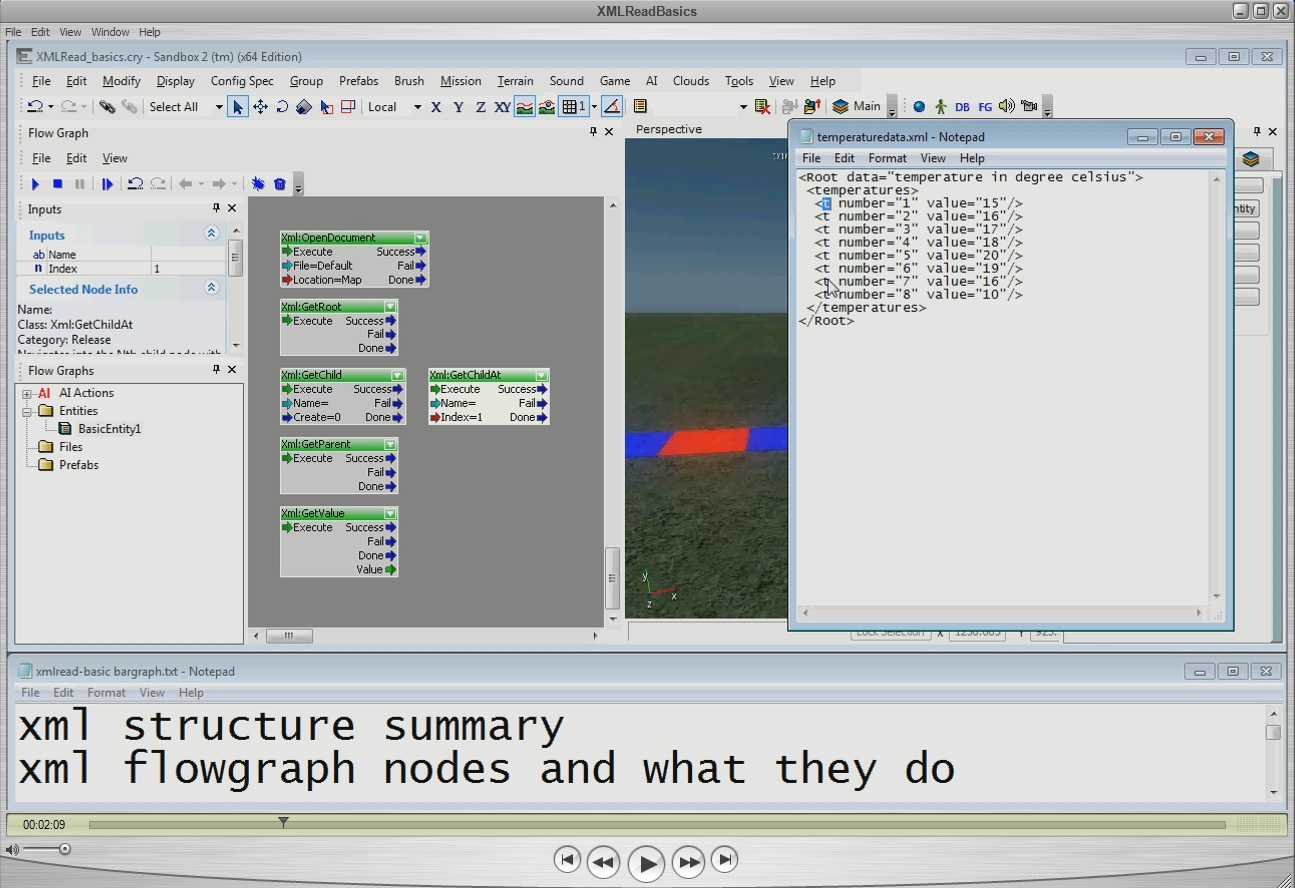Click the Flow Graph Step icon

[x=107, y=184]
